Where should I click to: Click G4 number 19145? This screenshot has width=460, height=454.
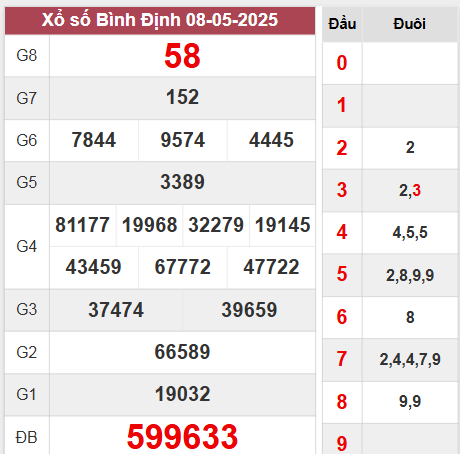point(283,225)
